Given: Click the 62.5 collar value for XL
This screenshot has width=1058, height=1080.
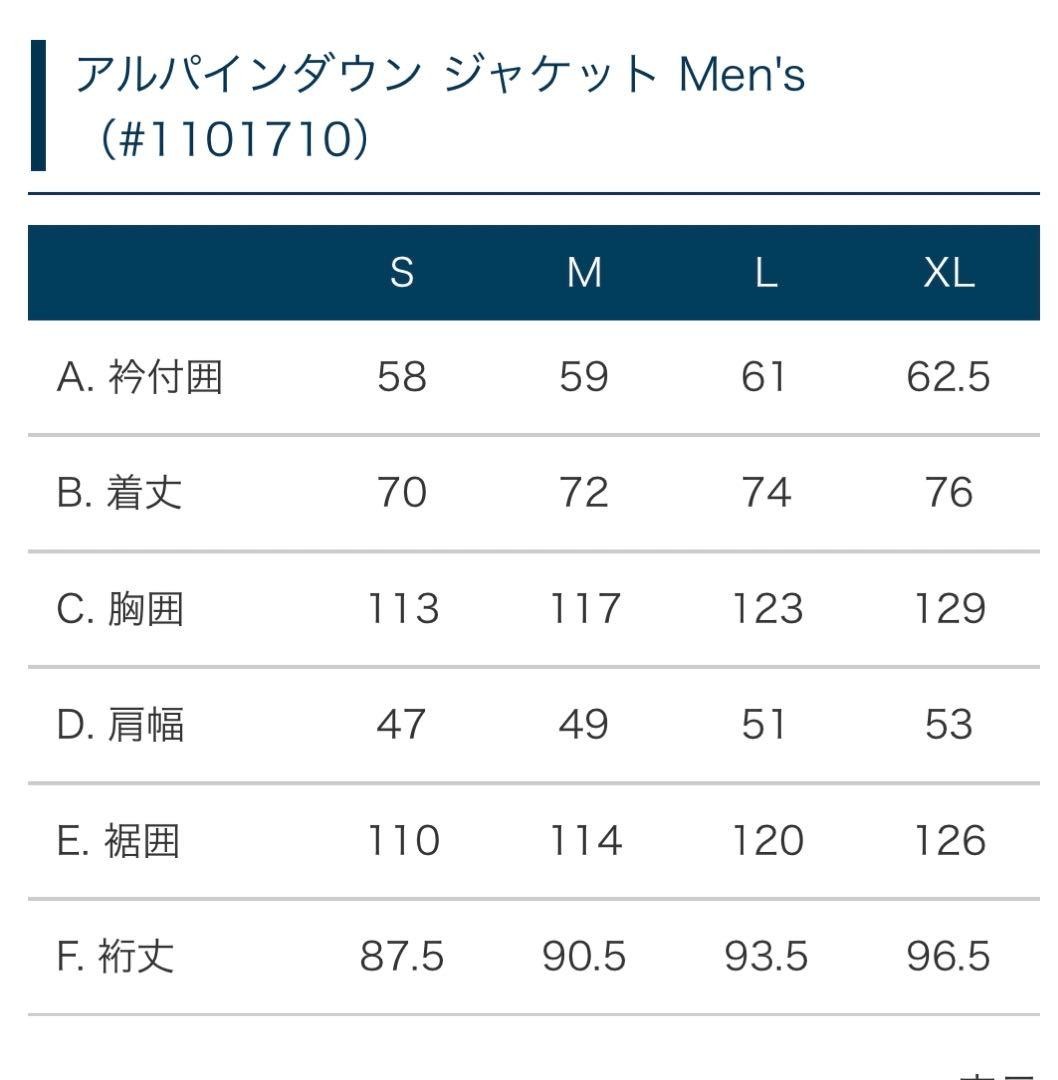Looking at the screenshot, I should 948,378.
